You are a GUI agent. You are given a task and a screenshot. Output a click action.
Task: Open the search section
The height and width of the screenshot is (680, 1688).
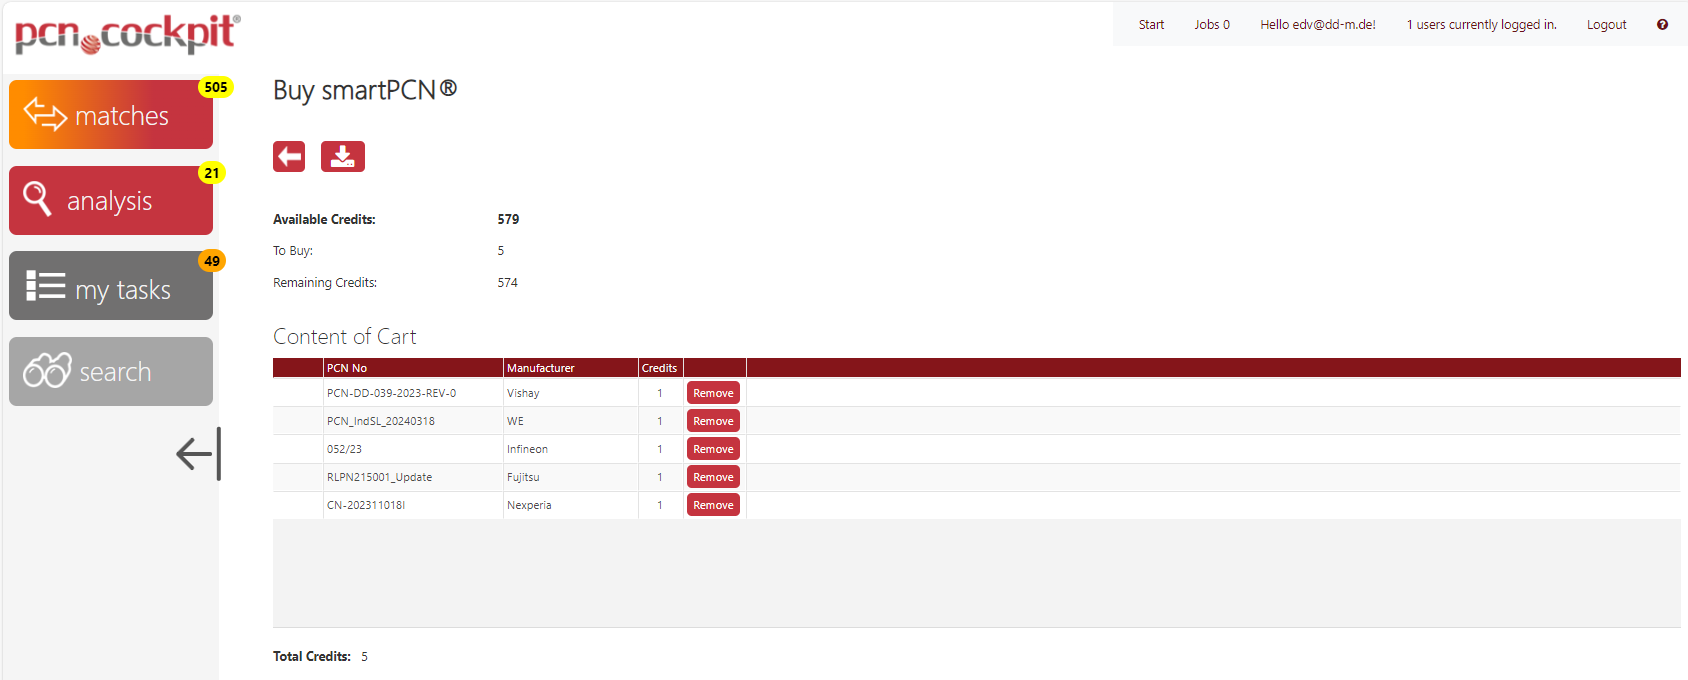click(111, 372)
